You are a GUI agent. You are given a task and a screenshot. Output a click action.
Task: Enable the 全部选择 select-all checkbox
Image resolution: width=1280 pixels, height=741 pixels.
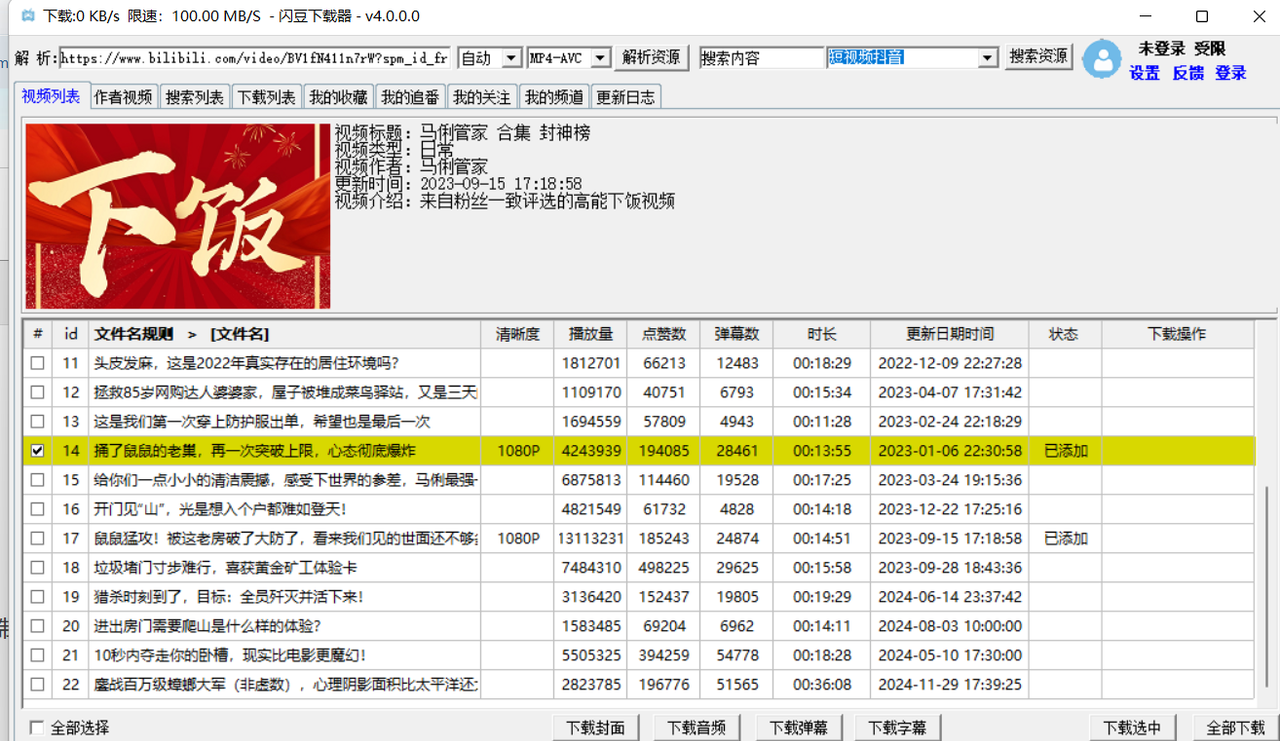(36, 724)
